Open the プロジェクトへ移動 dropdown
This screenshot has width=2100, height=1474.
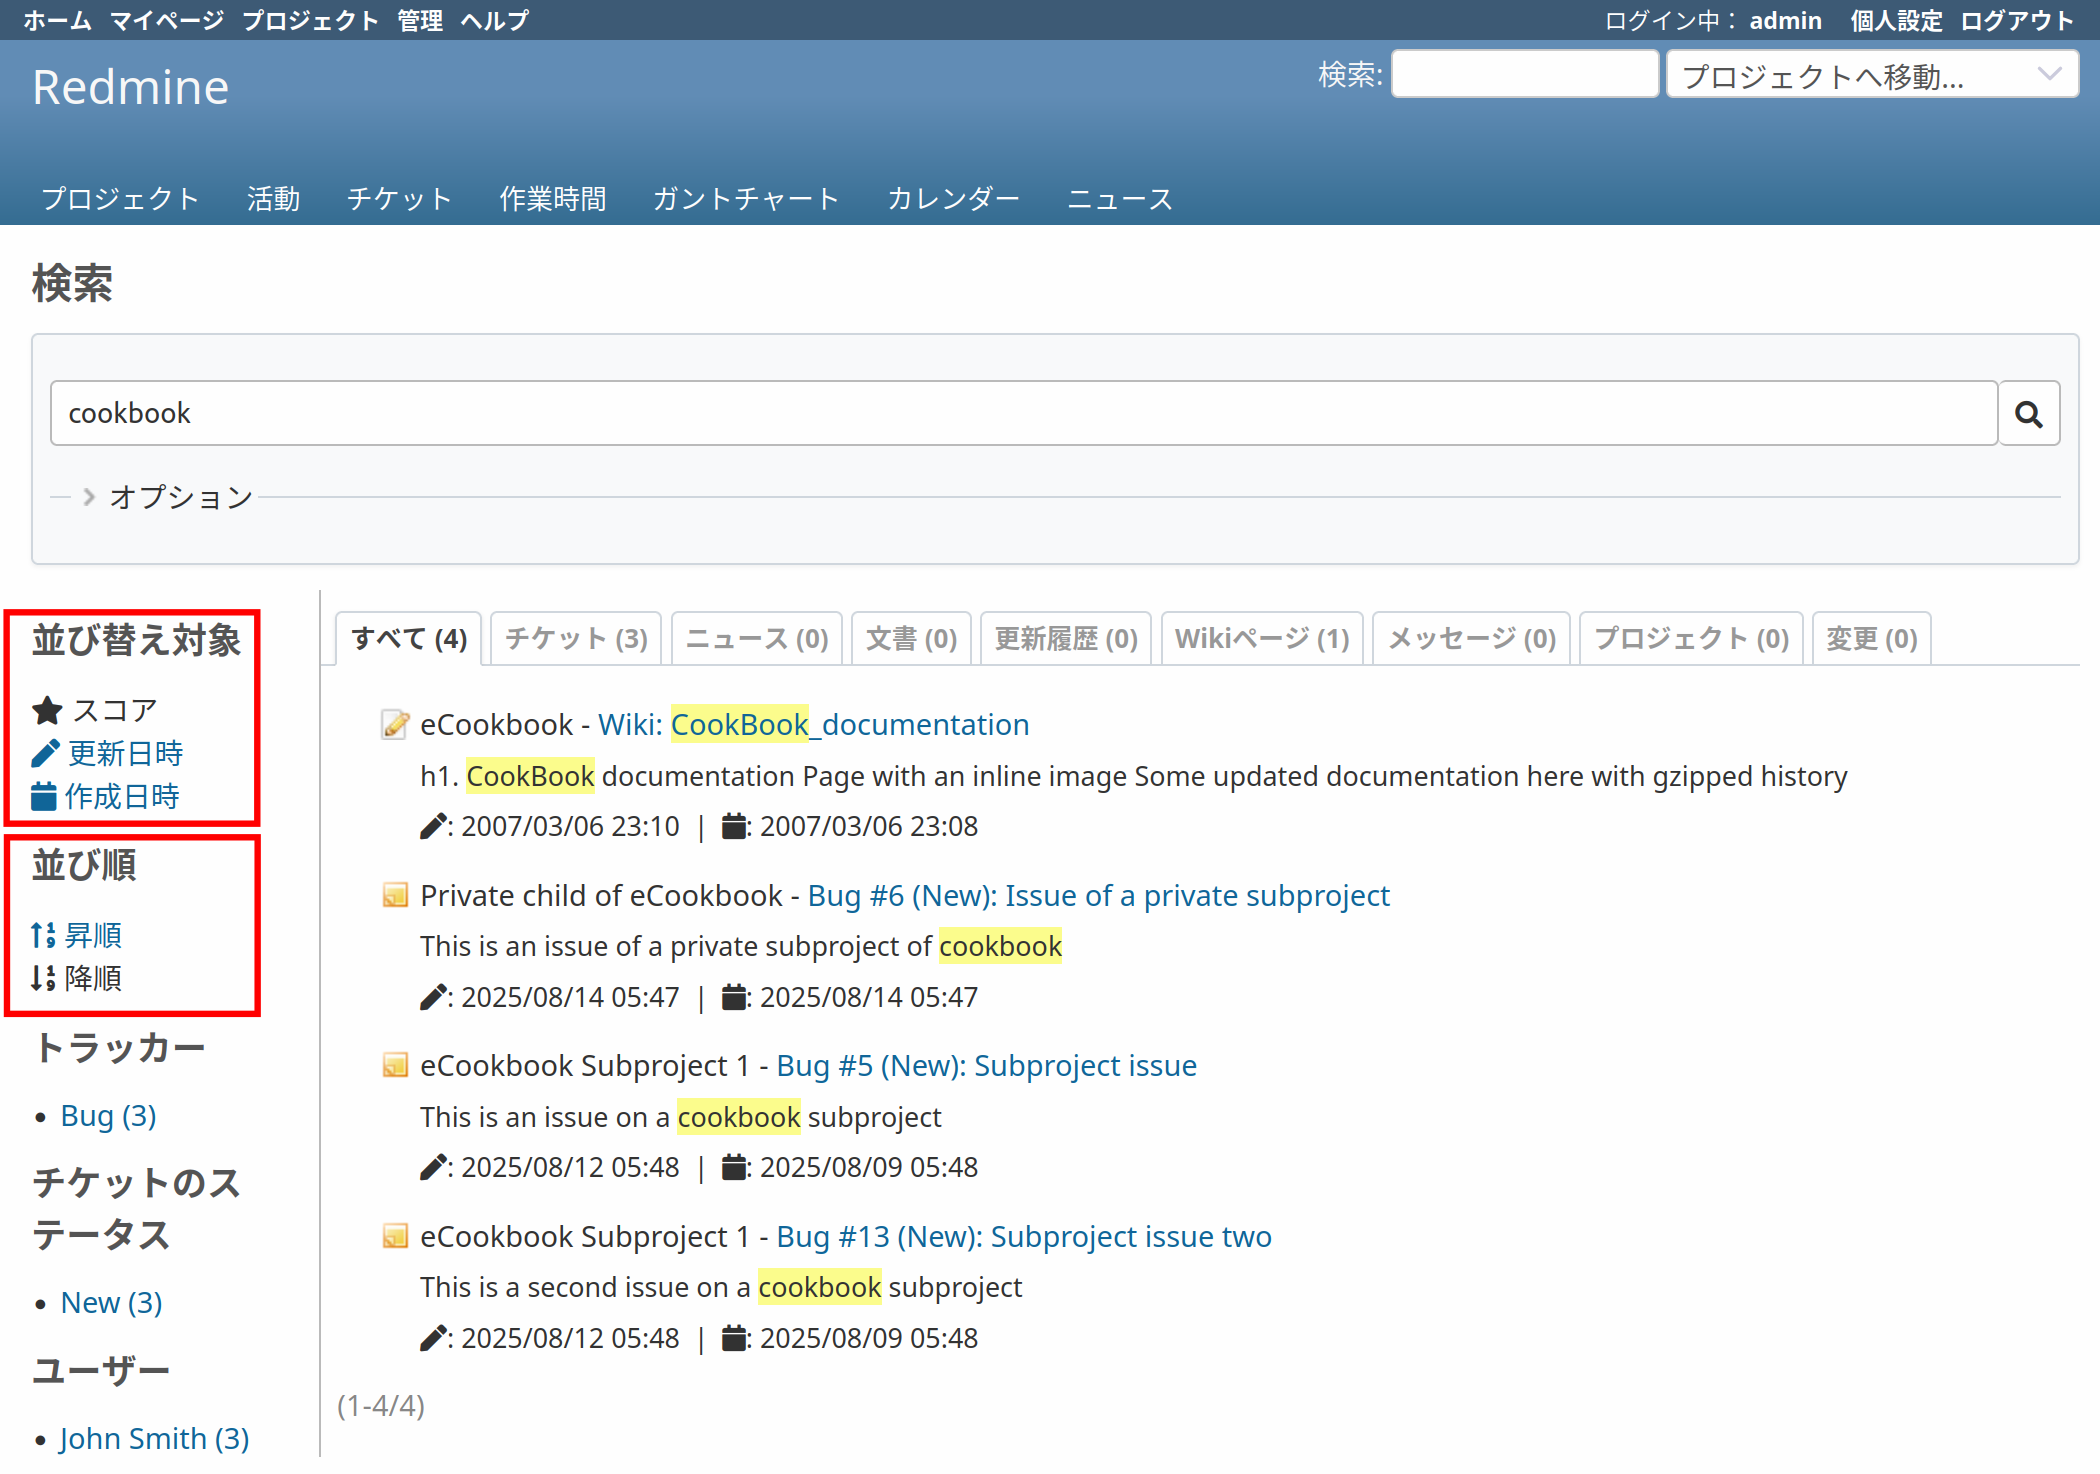pyautogui.click(x=1871, y=75)
